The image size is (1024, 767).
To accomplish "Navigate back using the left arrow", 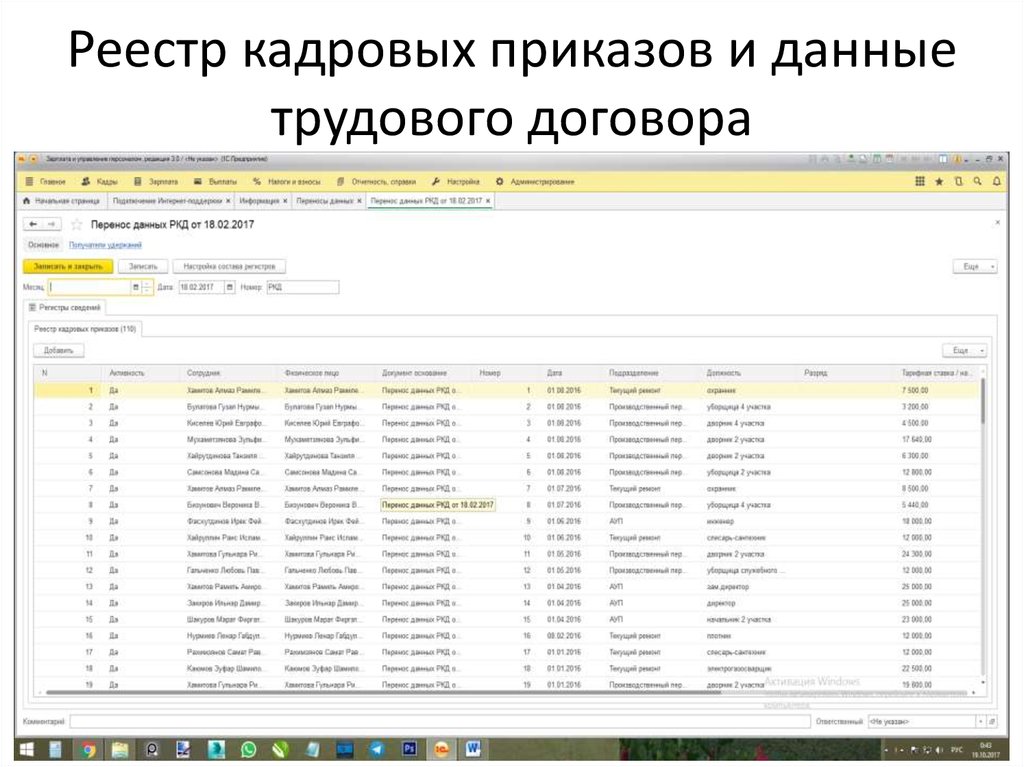I will pos(31,224).
